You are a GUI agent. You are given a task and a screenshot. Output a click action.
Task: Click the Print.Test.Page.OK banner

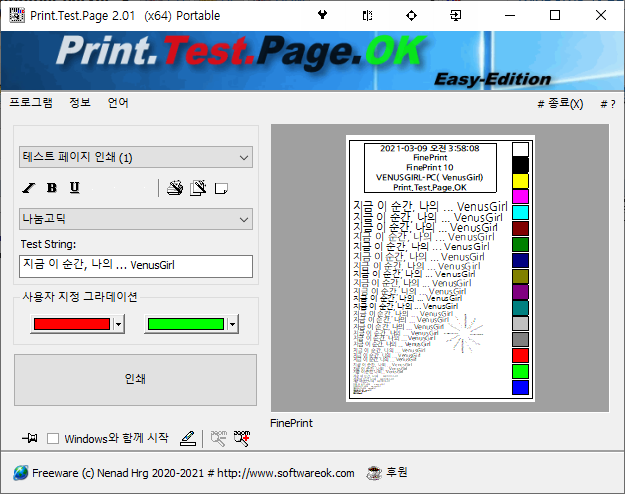[x=312, y=61]
